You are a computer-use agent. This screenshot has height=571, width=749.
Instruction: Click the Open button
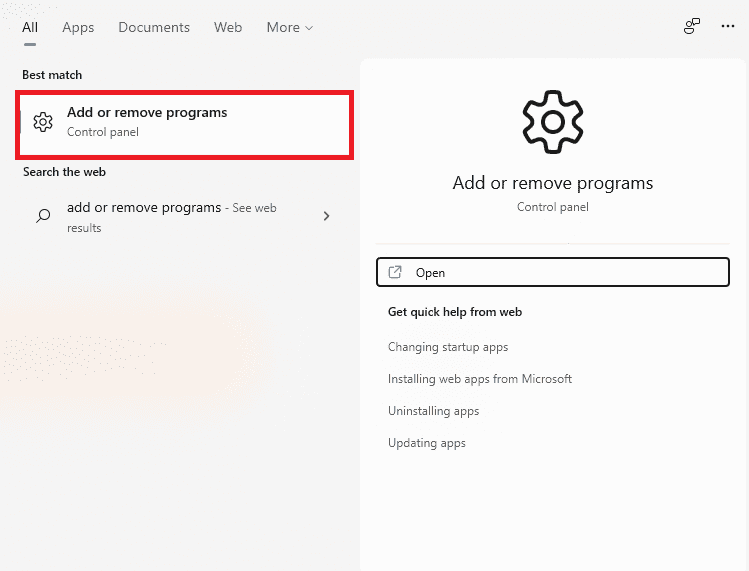(553, 272)
